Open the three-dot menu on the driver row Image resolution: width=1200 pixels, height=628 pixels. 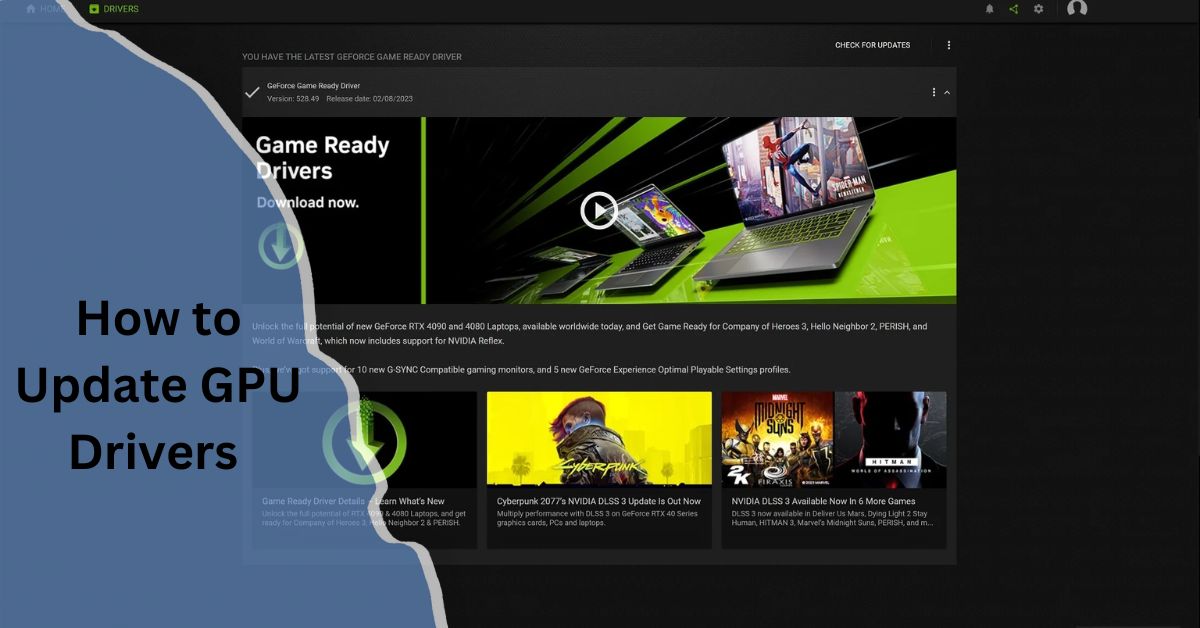934,92
